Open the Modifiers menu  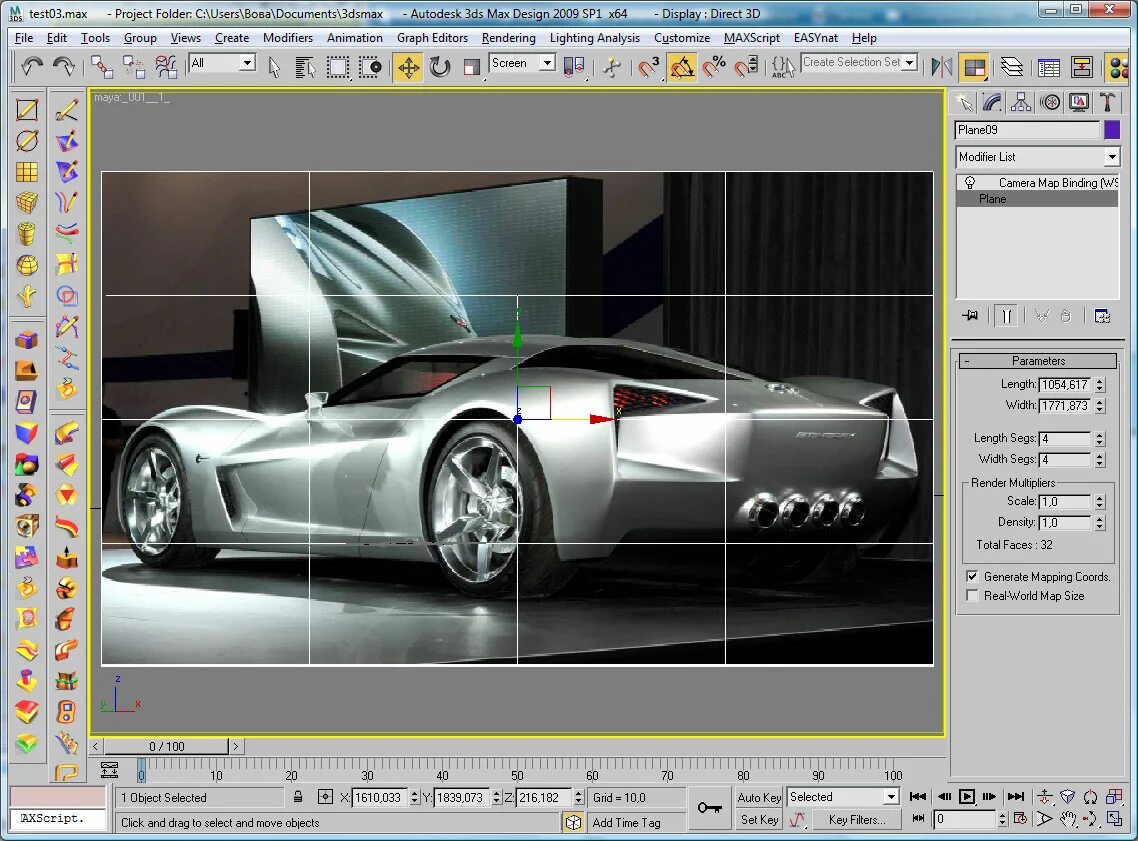pyautogui.click(x=288, y=38)
